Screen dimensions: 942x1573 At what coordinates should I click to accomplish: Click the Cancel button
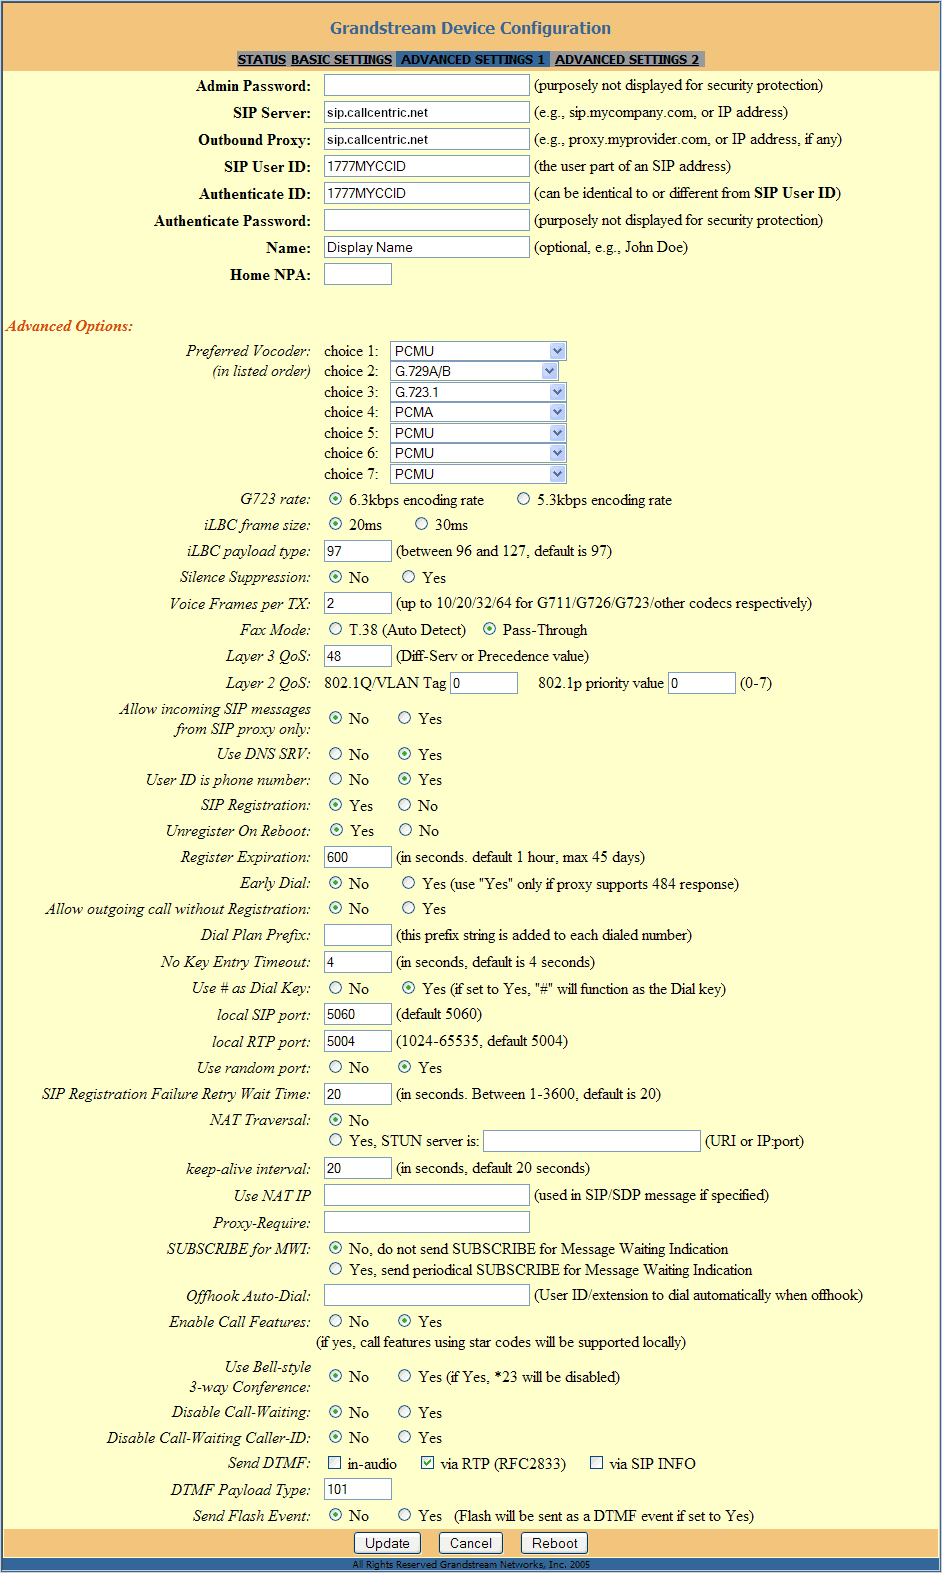(x=471, y=1543)
